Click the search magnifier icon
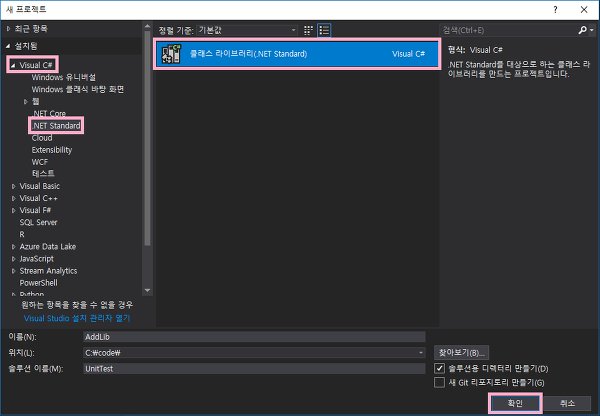 (x=582, y=30)
